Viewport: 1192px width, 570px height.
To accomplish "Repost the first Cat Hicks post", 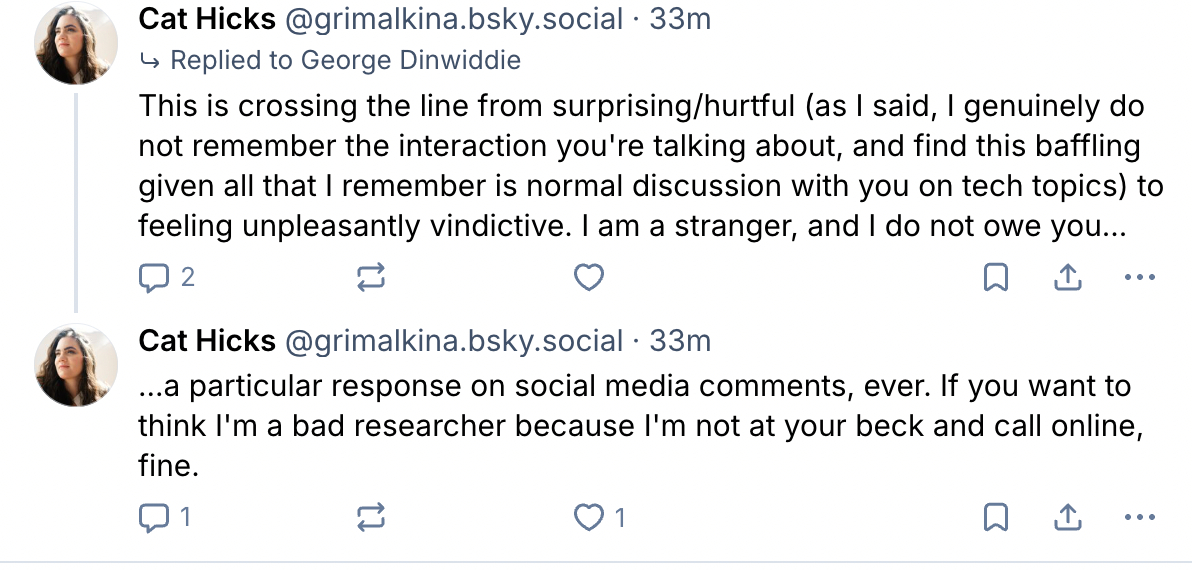I will point(371,277).
